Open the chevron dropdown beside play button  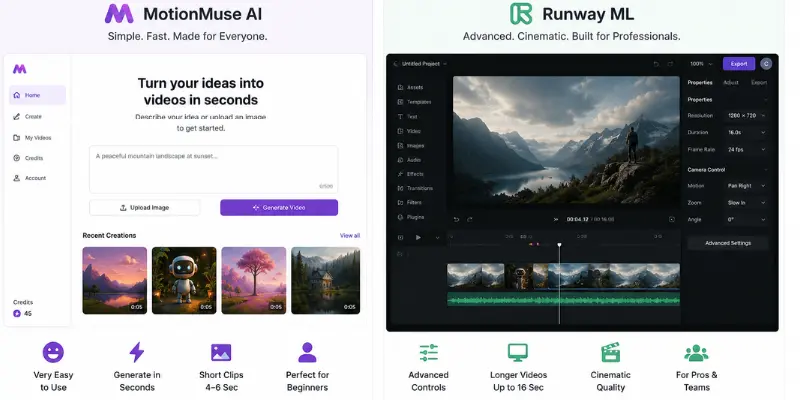coord(437,237)
